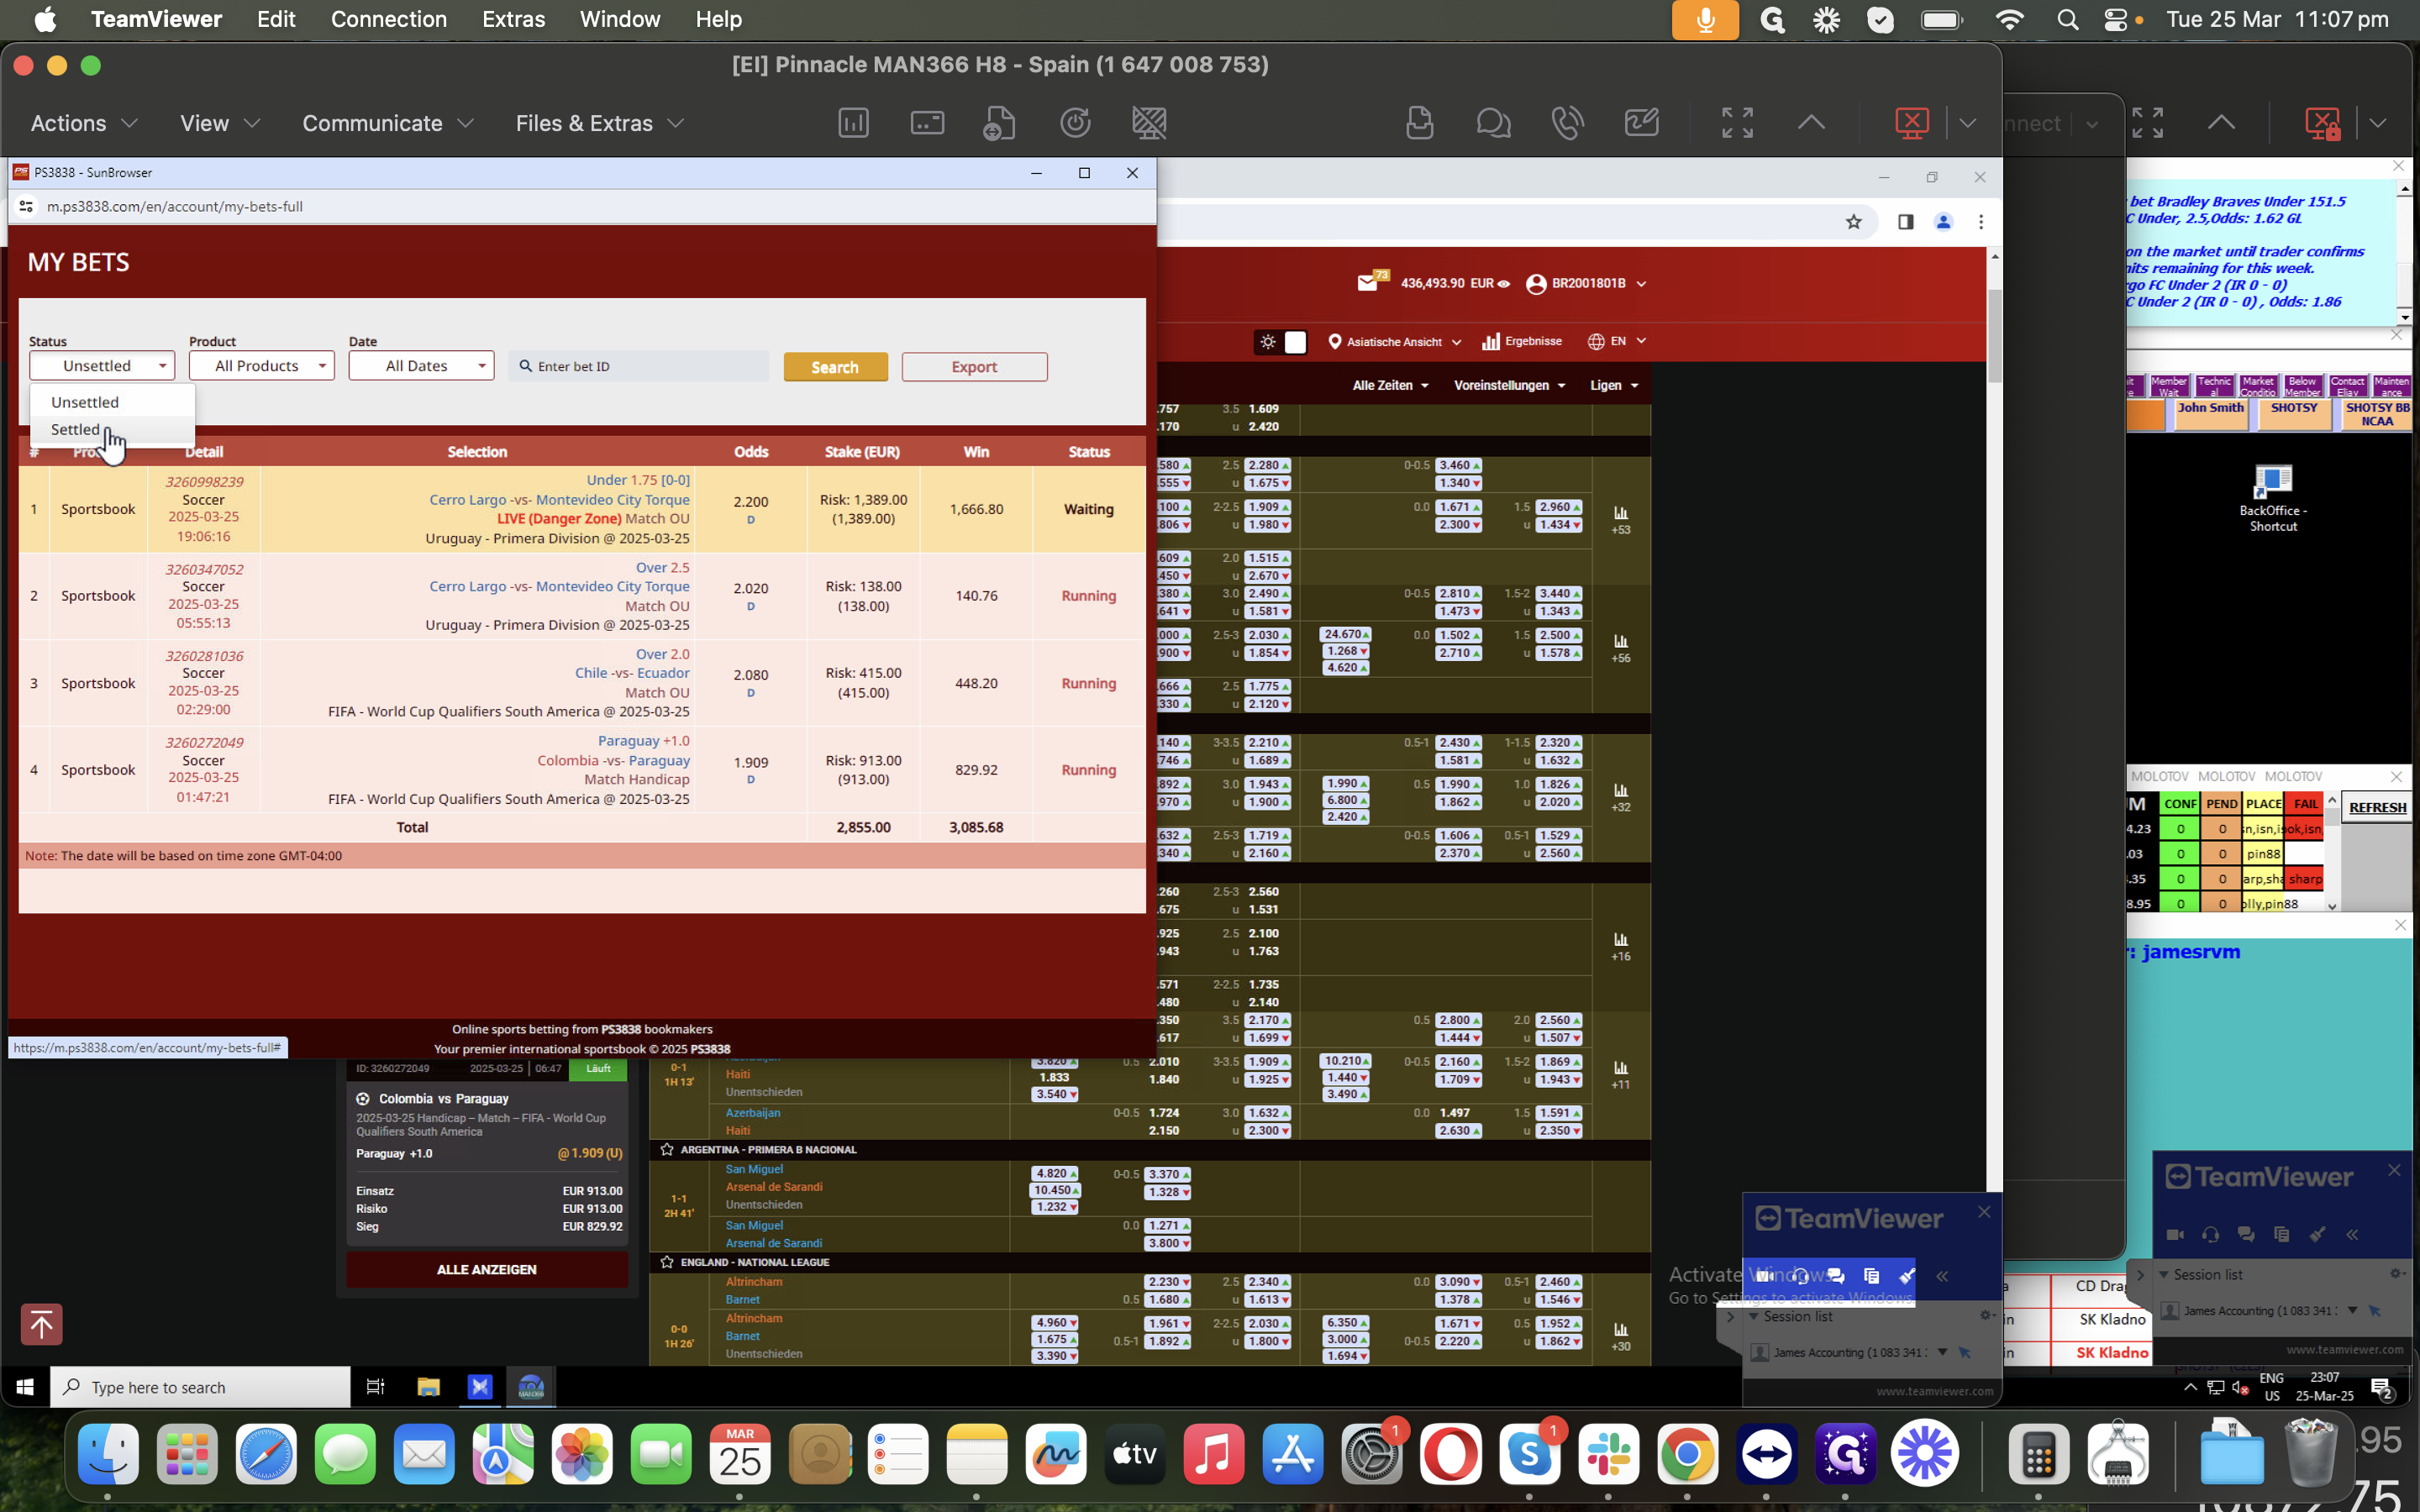
Task: Click the whiteboard annotate icon
Action: (1641, 123)
